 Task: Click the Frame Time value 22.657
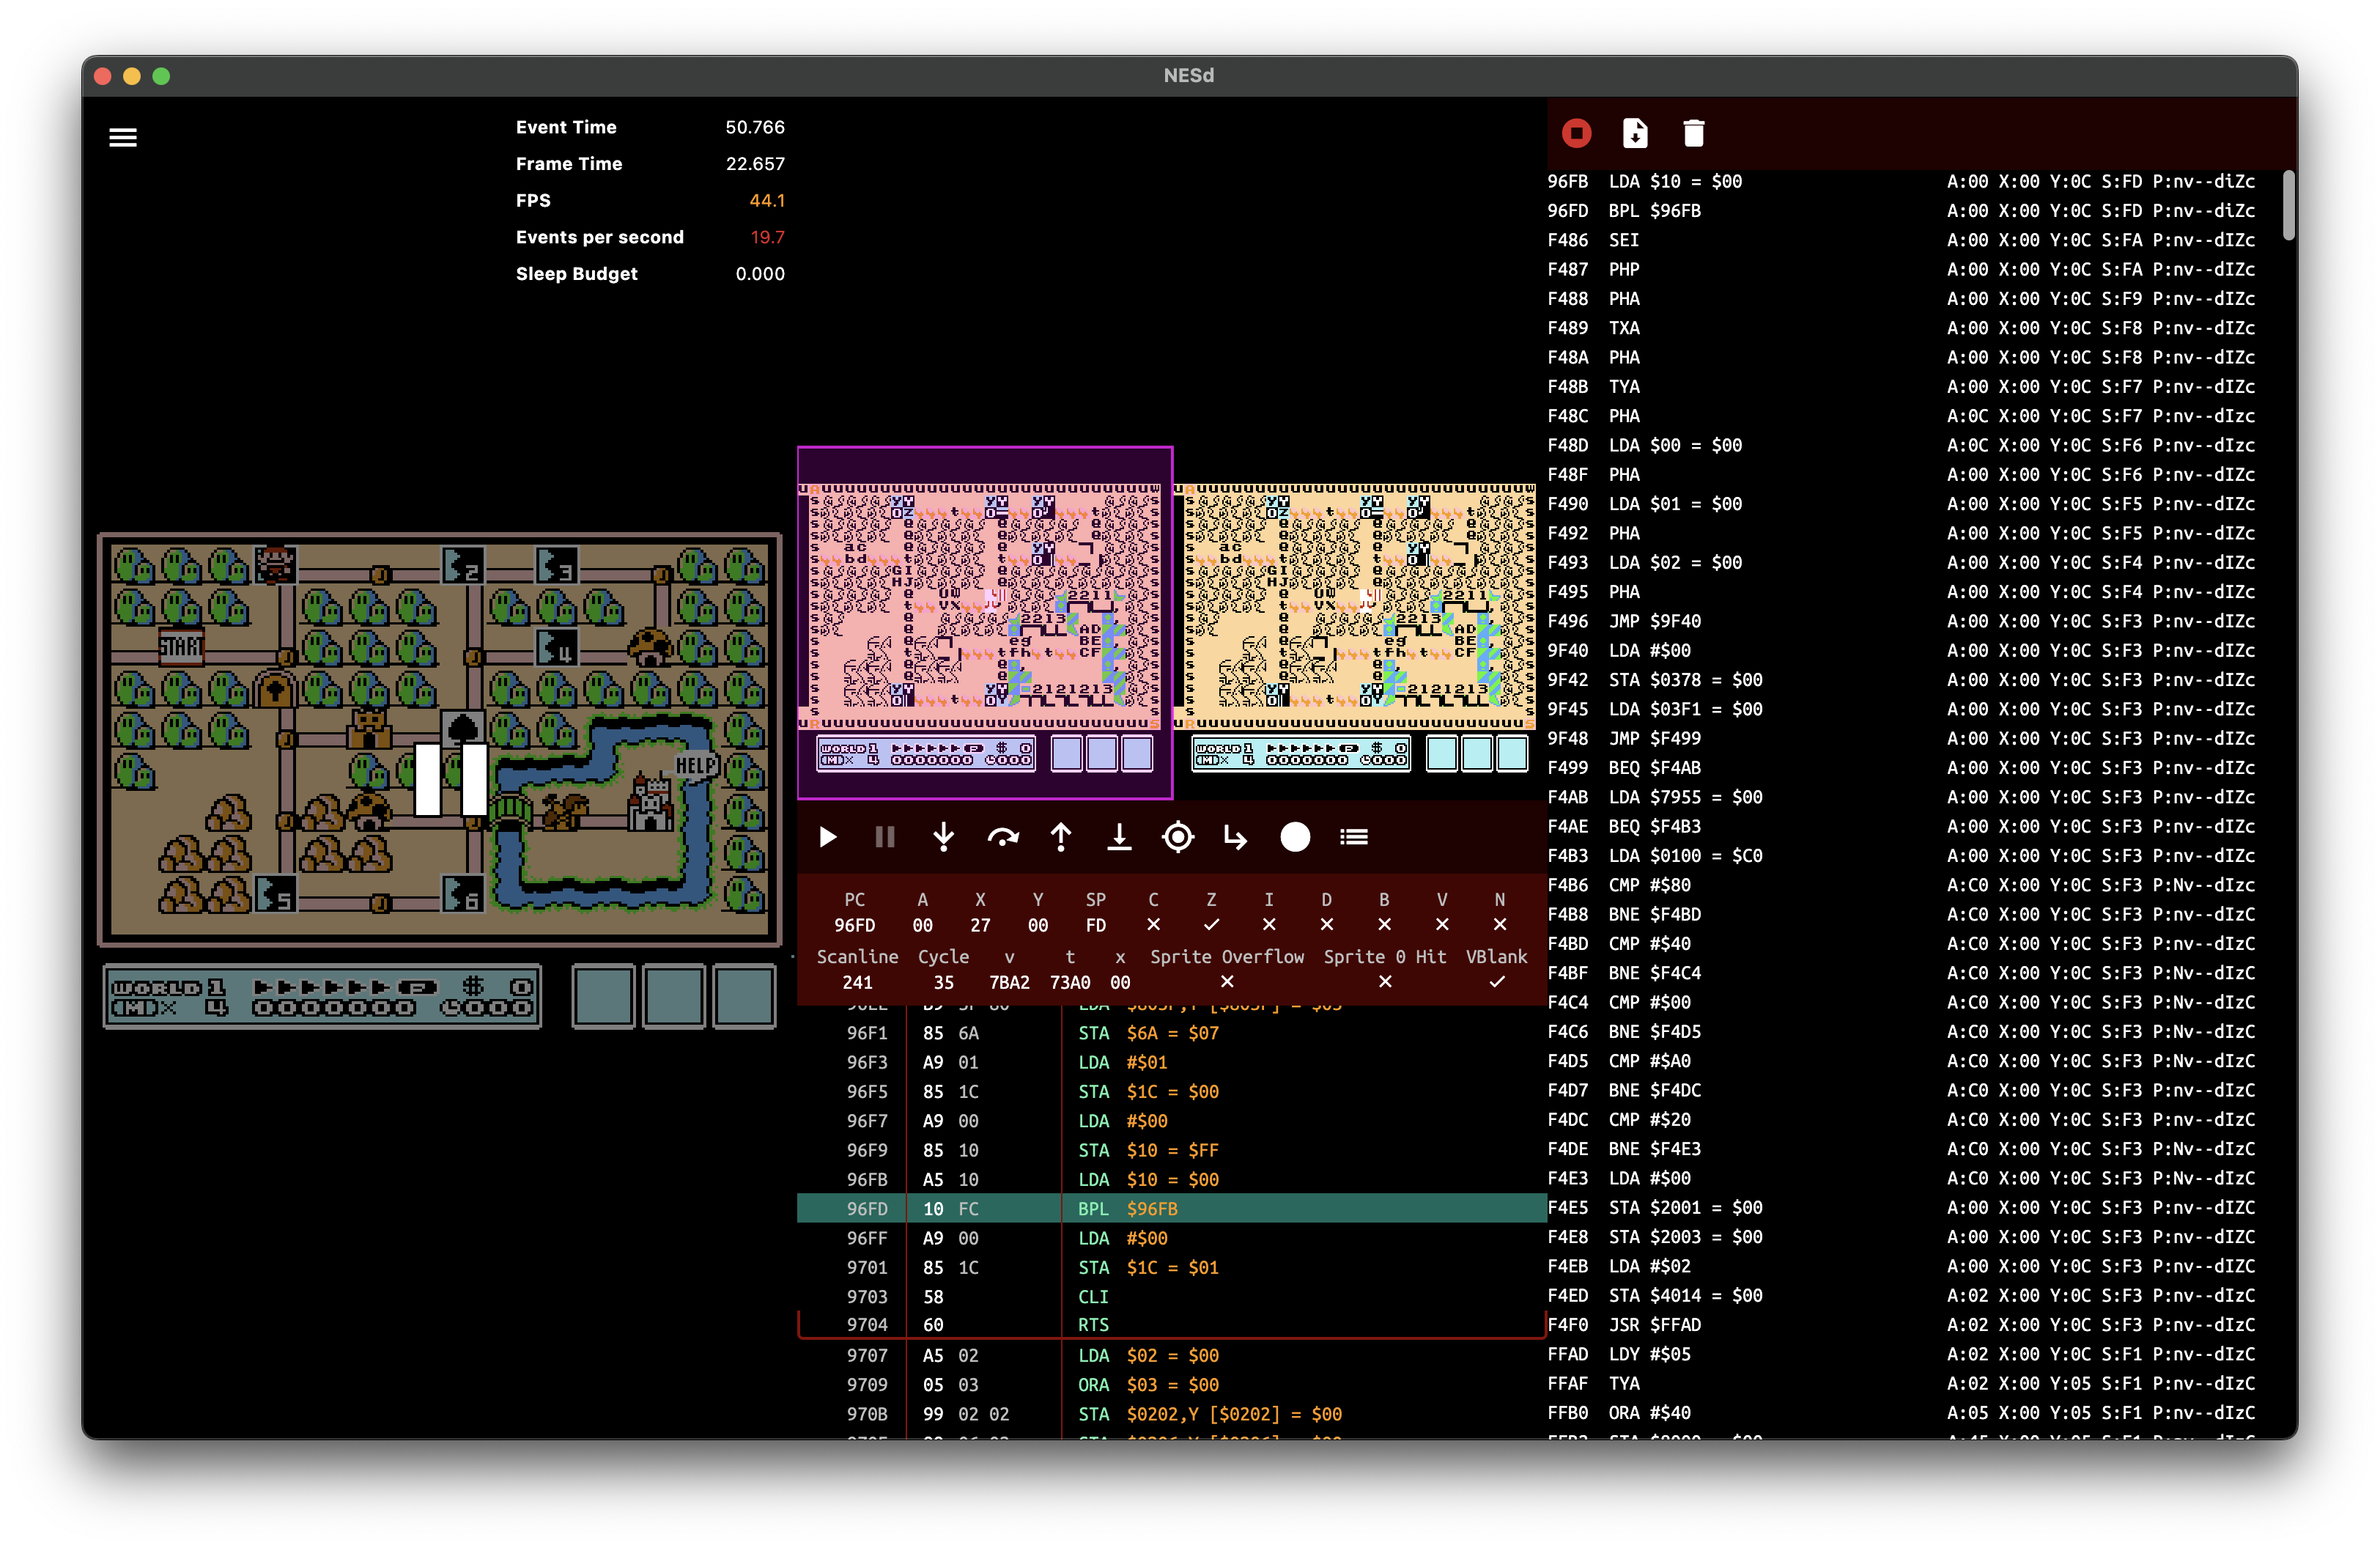(x=755, y=164)
